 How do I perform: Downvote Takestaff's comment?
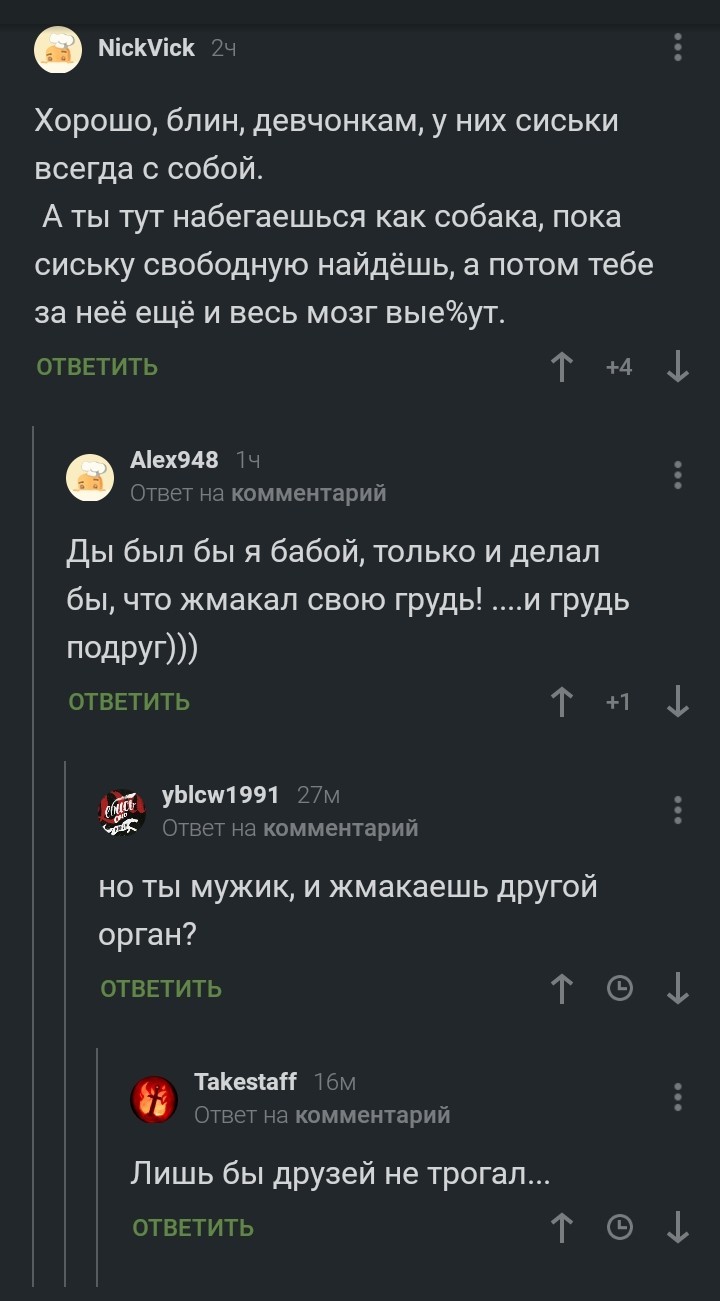(677, 1227)
